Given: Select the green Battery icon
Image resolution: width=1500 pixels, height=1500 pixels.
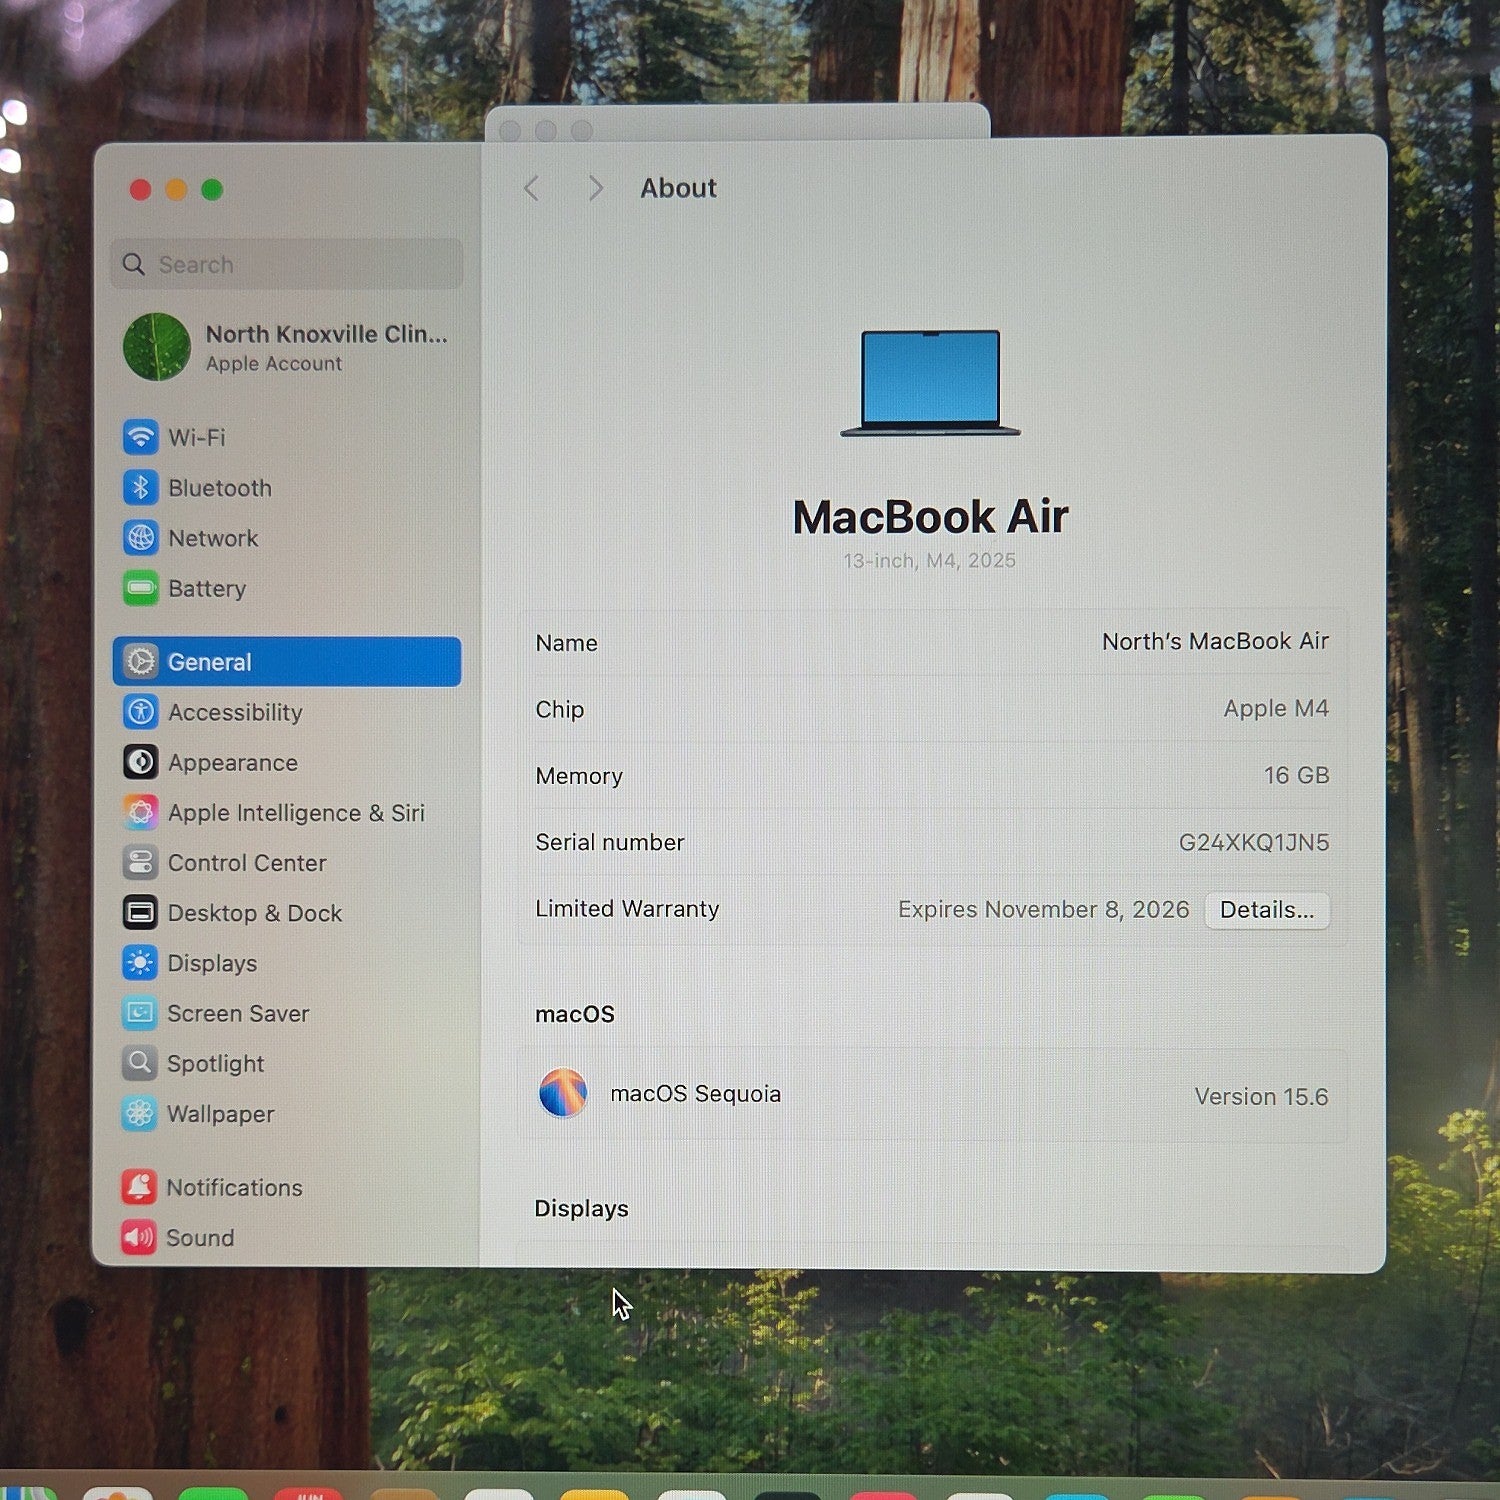Looking at the screenshot, I should tap(141, 588).
